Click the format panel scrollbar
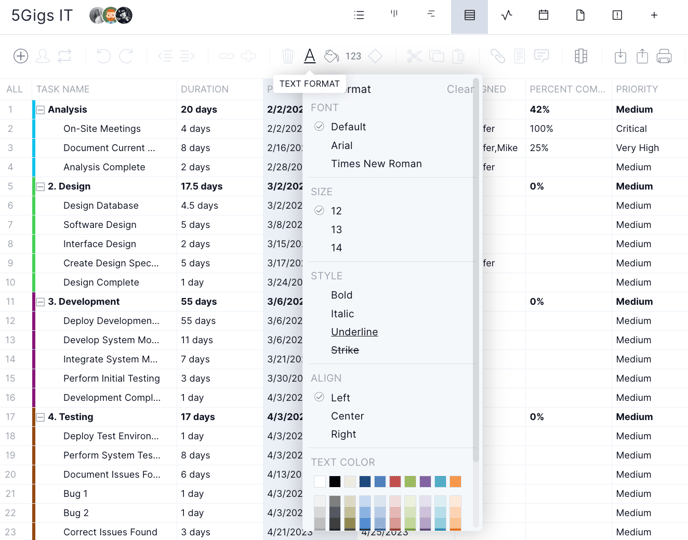Screen dimensions: 688x540 476,270
